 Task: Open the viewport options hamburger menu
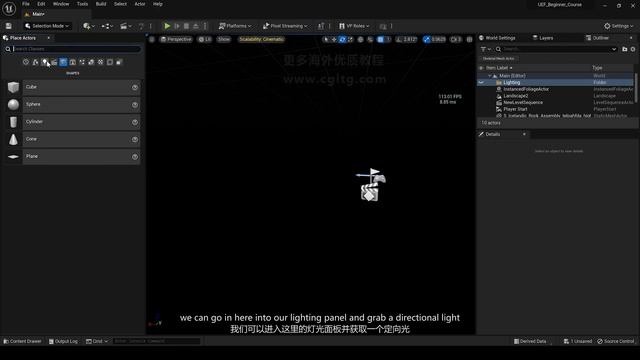[152, 39]
